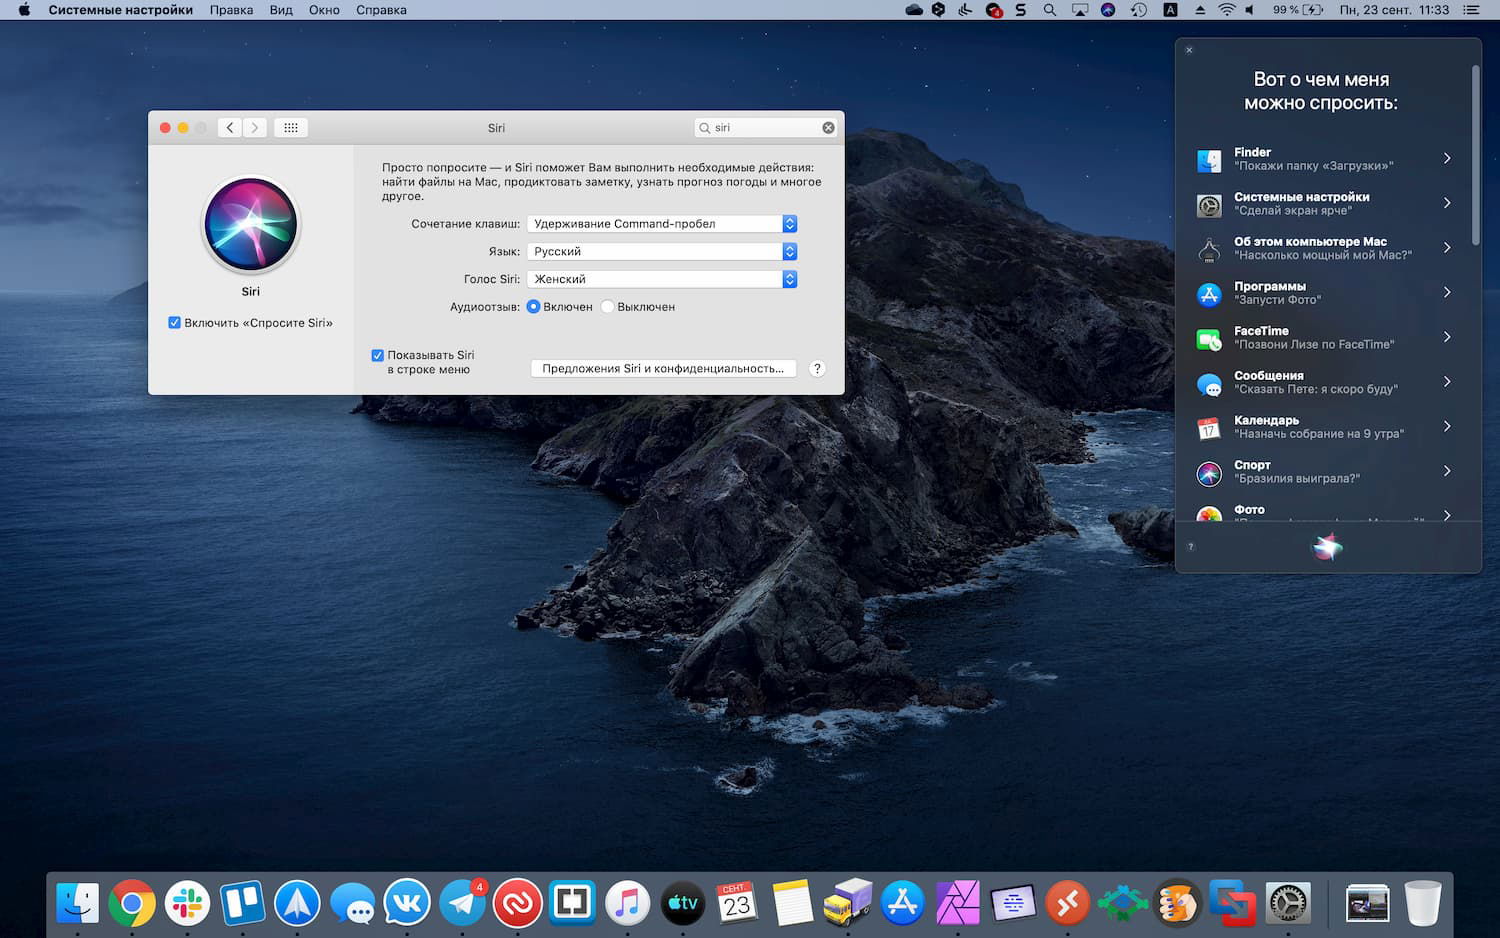Click the Wi-Fi icon in the menu bar
1500x938 pixels.
(x=1226, y=9)
